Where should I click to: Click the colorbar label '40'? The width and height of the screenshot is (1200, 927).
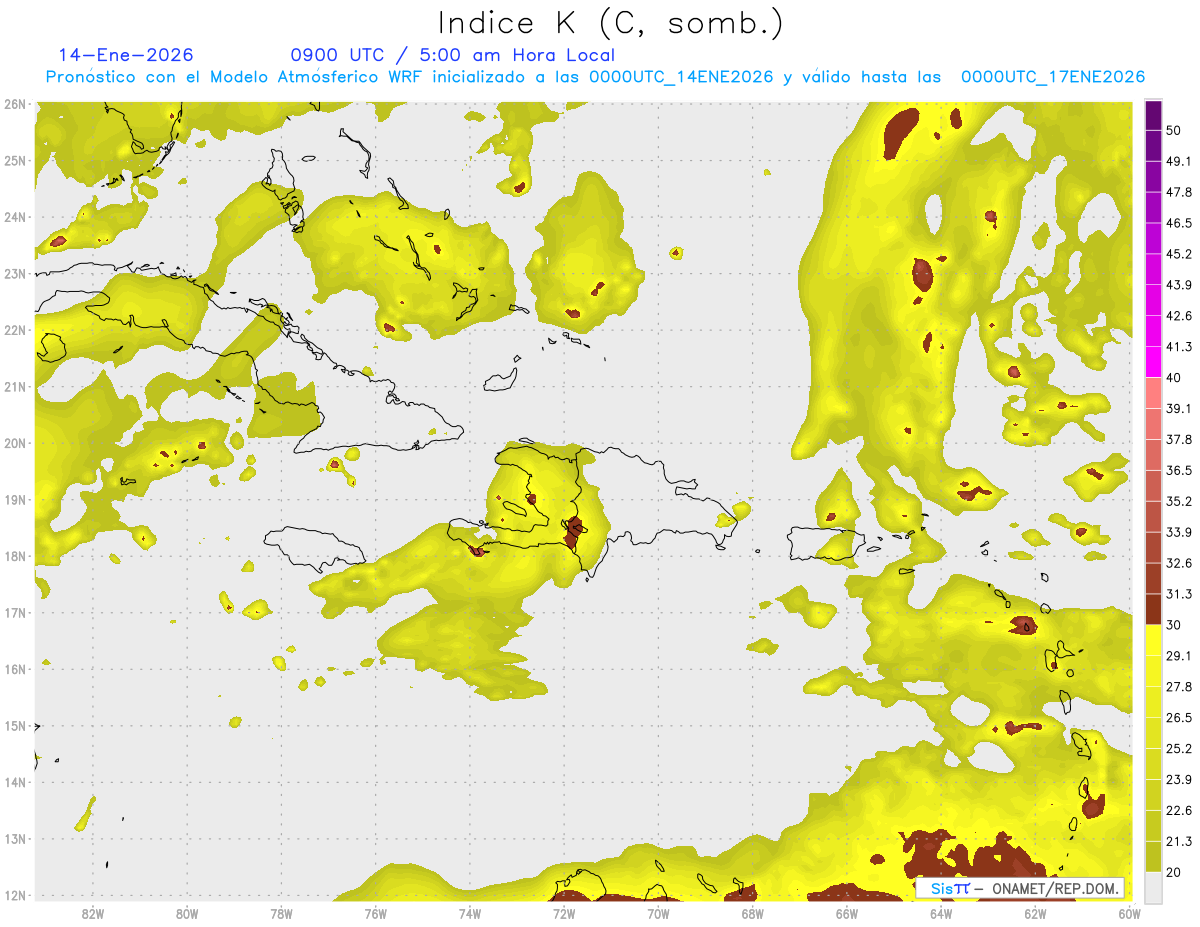(x=1175, y=377)
